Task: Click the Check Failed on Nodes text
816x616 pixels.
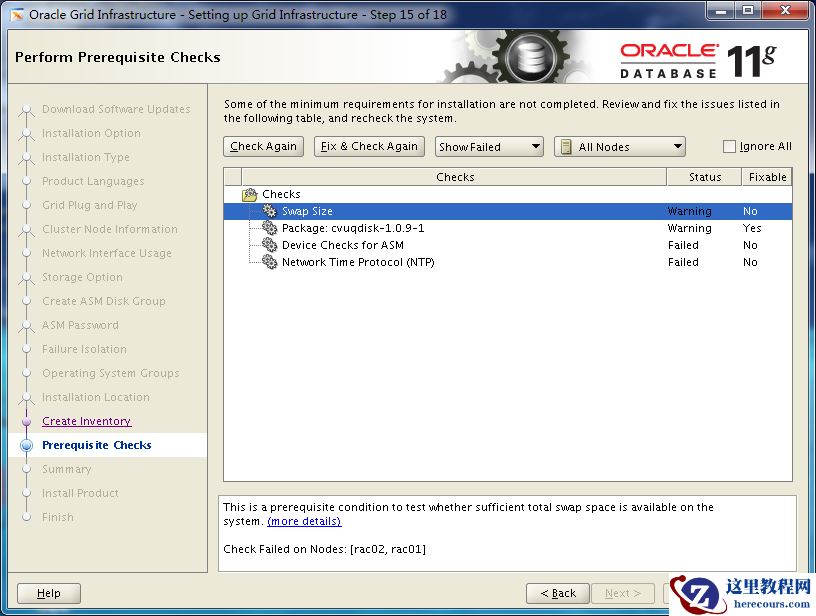Action: pyautogui.click(x=324, y=549)
